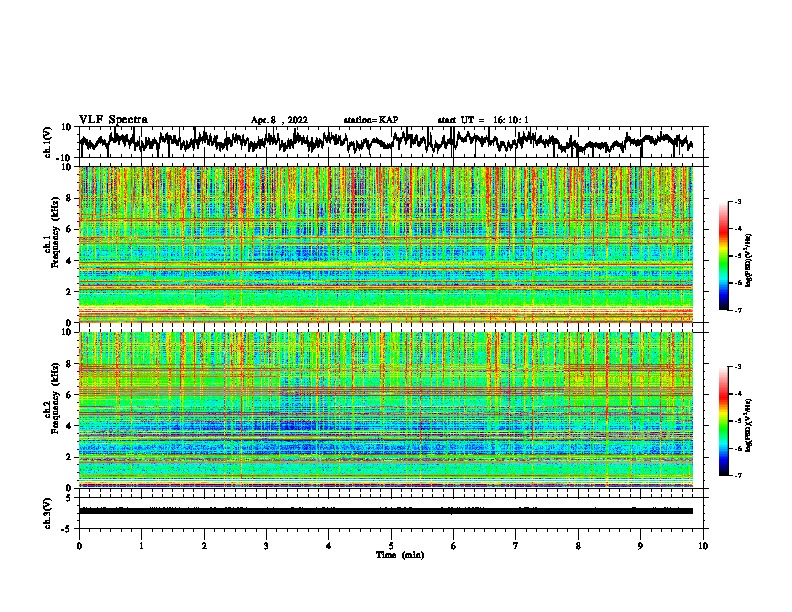
Task: Click the "-5" tick on ch.3(V) axis
Action: tap(68, 529)
